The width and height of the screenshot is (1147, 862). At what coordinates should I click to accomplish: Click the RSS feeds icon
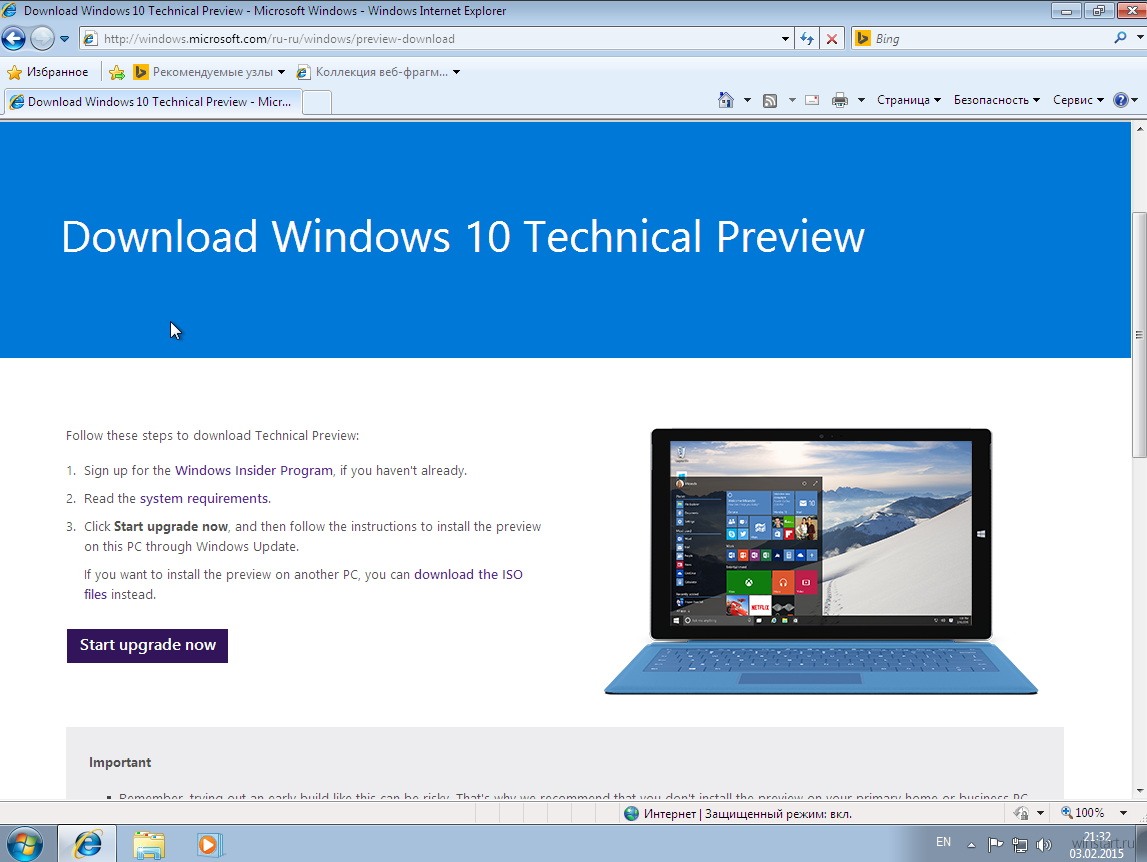(770, 100)
